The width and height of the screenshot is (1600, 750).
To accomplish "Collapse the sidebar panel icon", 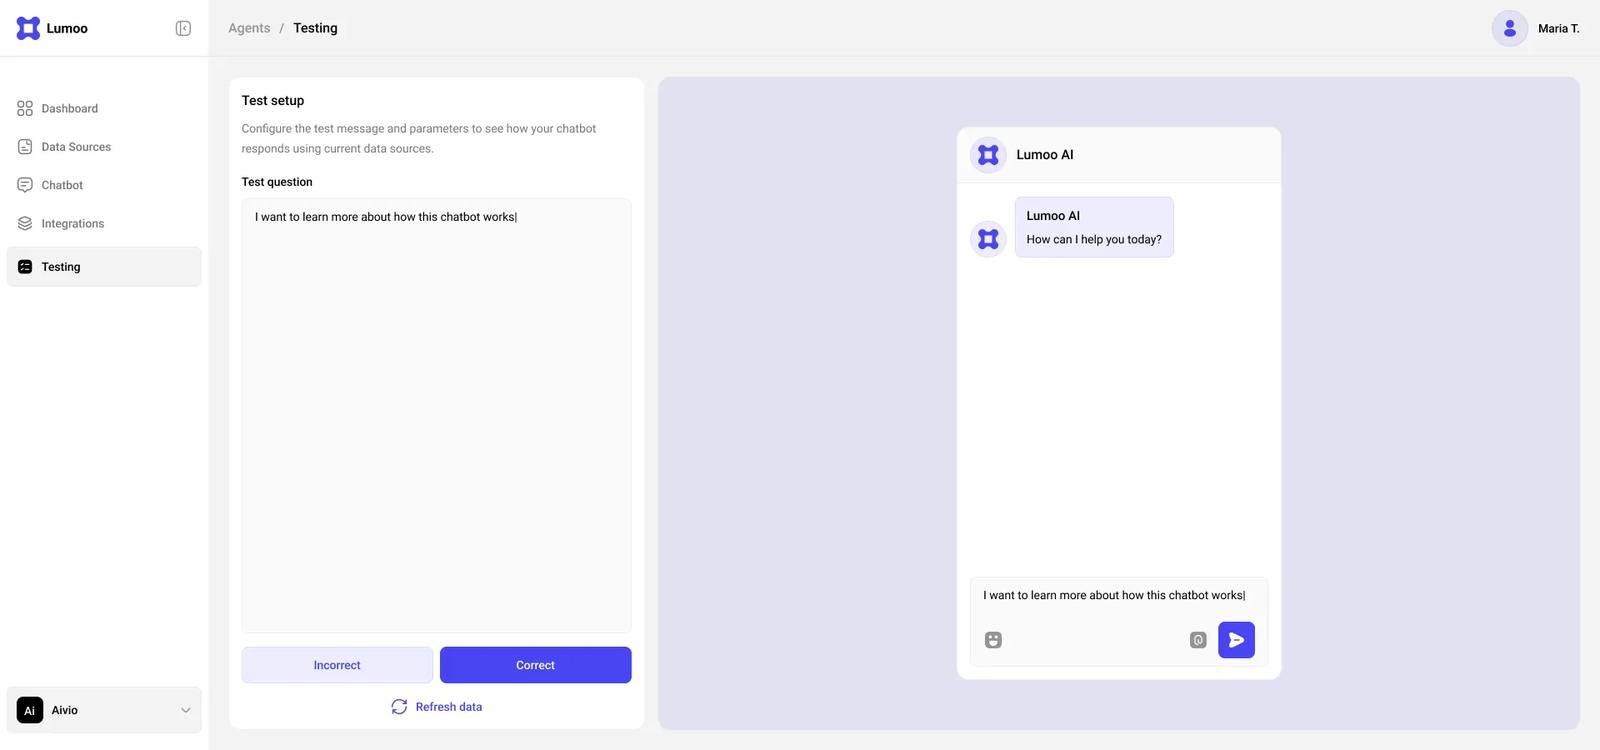I will [183, 28].
